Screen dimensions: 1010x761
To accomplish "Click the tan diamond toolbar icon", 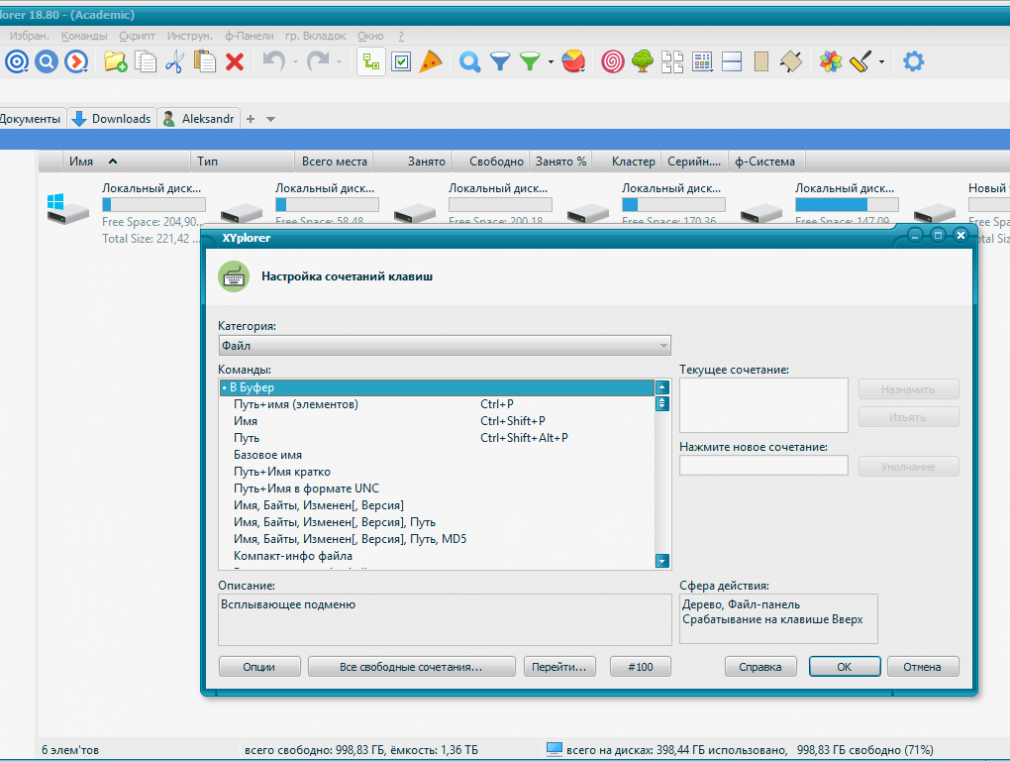I will click(791, 62).
